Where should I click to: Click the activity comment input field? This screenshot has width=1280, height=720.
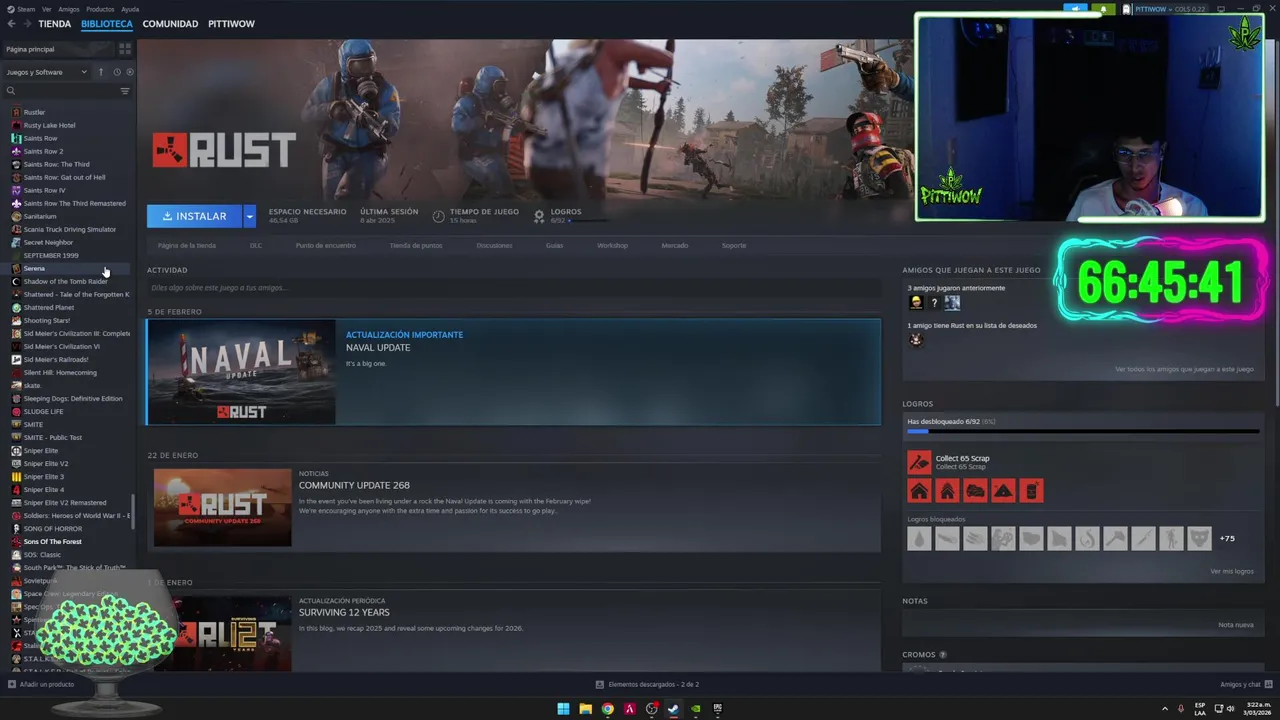click(x=514, y=288)
